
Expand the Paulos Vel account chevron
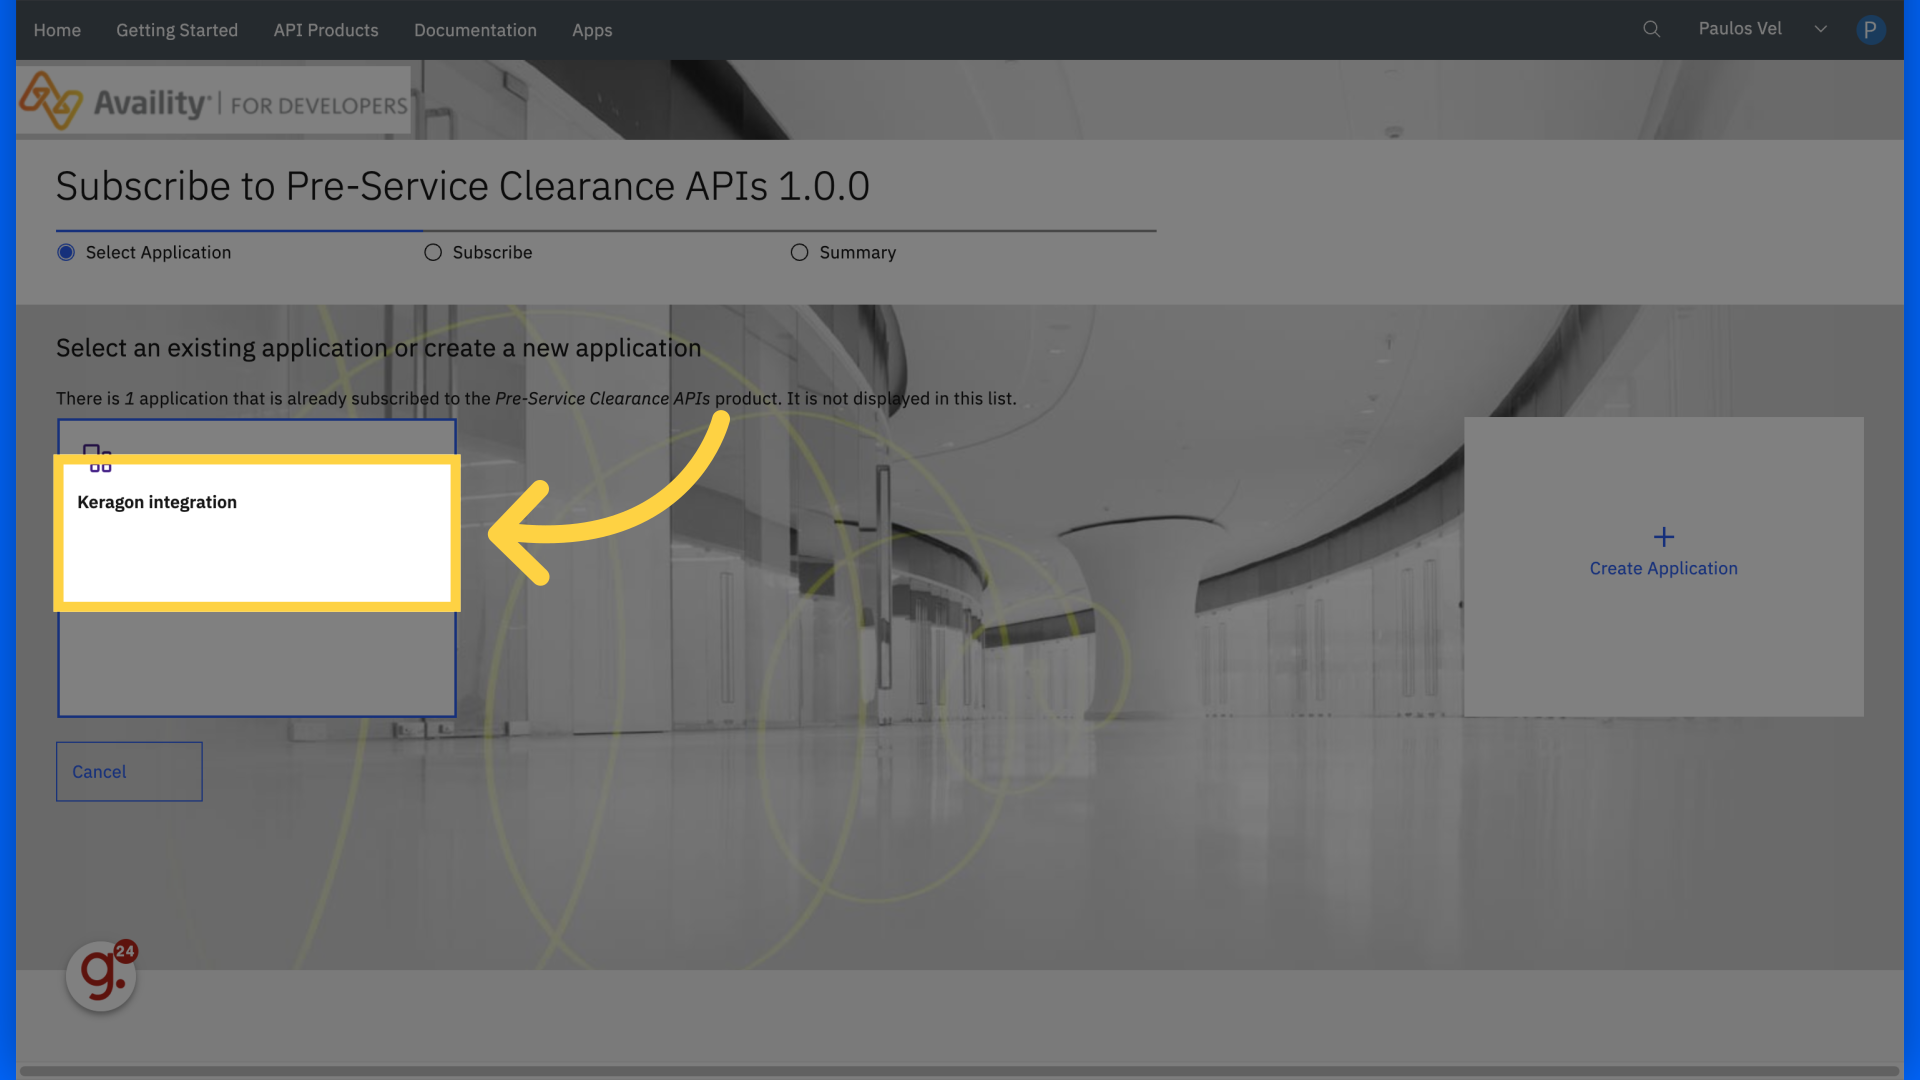pyautogui.click(x=1820, y=29)
